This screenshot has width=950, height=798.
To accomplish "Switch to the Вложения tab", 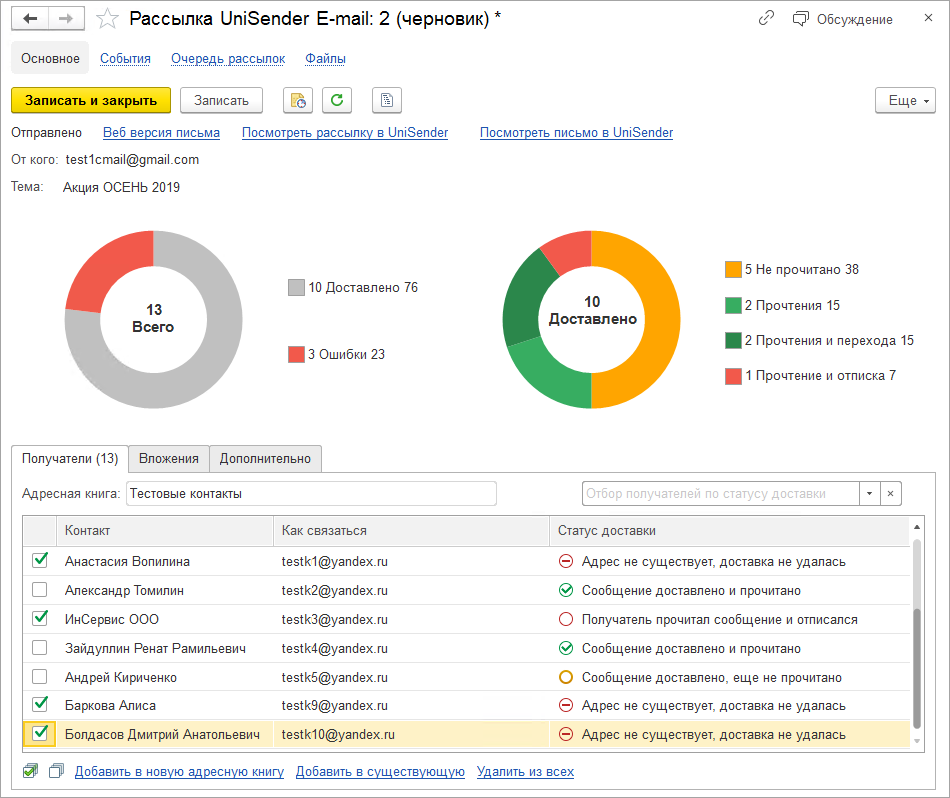I will pos(168,459).
